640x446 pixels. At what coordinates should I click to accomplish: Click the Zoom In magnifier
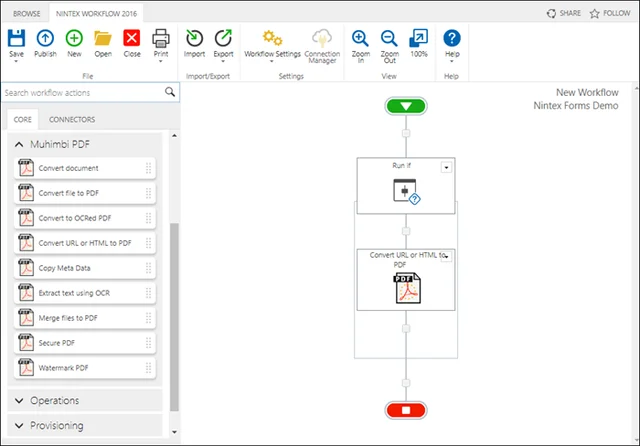click(x=360, y=38)
